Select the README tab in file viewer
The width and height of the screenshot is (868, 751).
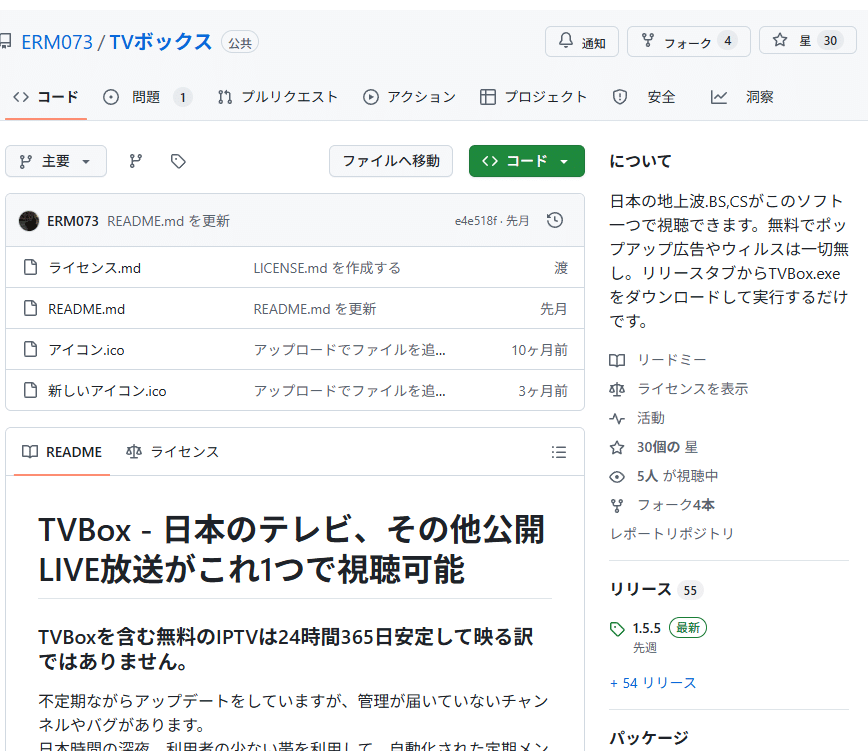tap(62, 452)
